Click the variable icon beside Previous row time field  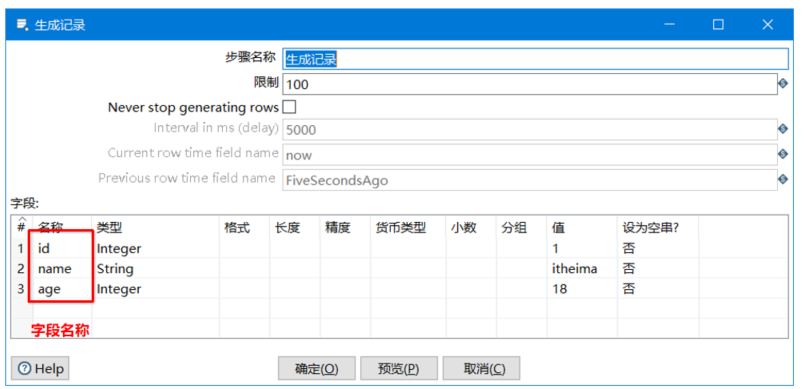(783, 179)
